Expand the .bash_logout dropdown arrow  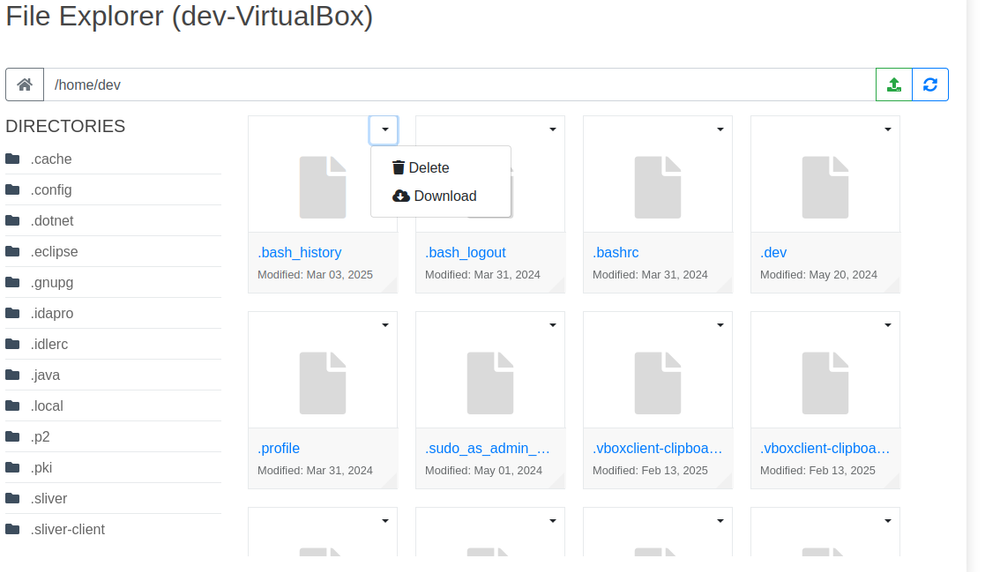552,129
